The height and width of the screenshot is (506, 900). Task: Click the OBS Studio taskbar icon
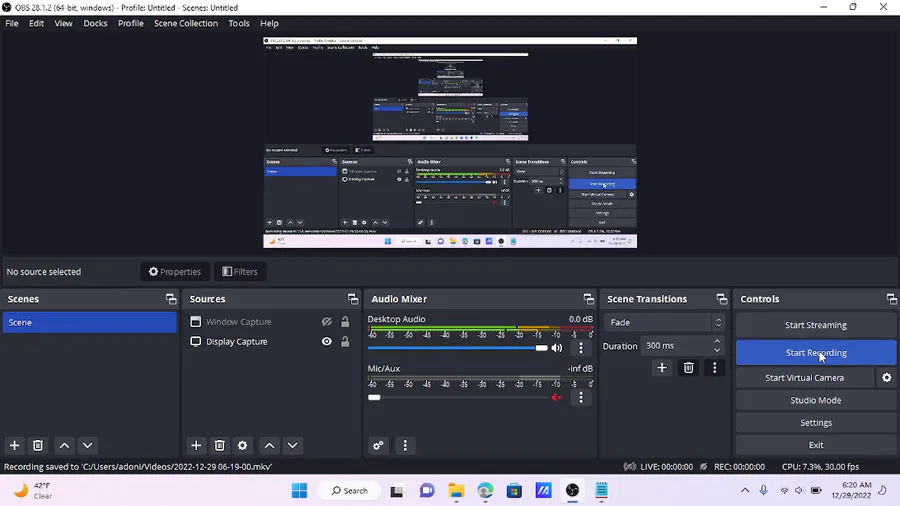coord(572,491)
